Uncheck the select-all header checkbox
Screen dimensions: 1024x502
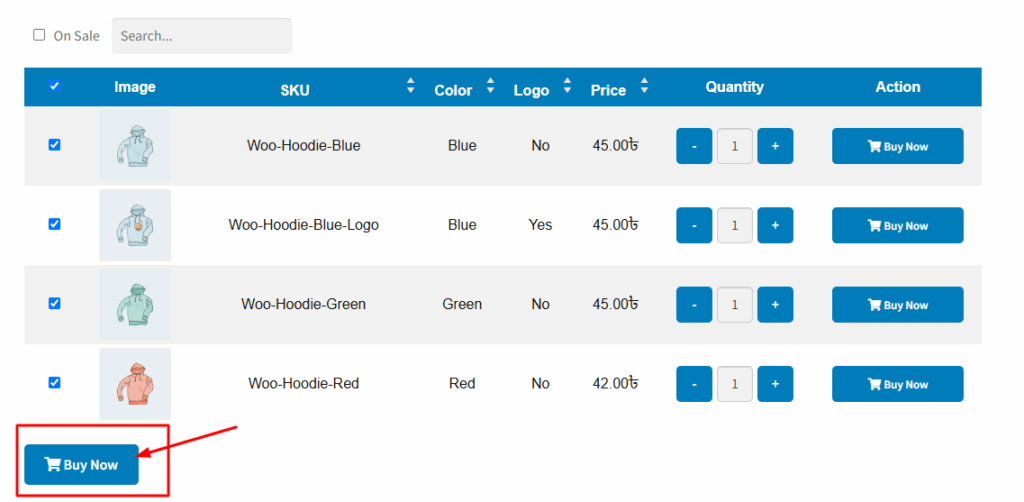pos(54,86)
